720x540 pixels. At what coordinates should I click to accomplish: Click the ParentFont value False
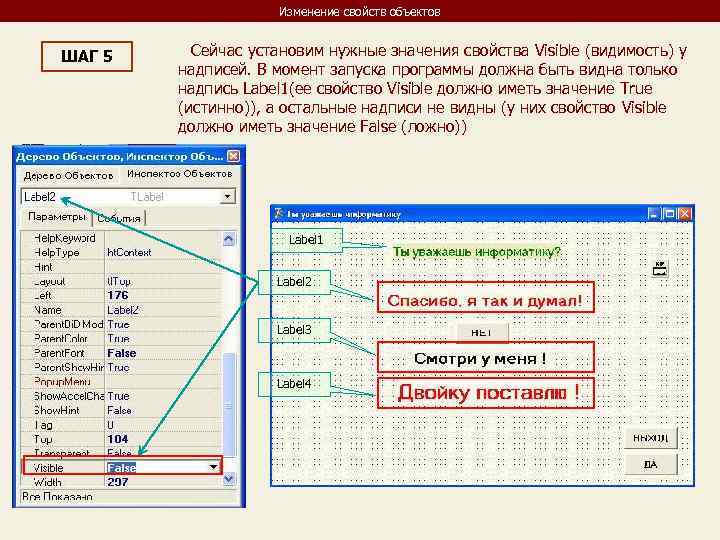point(122,353)
